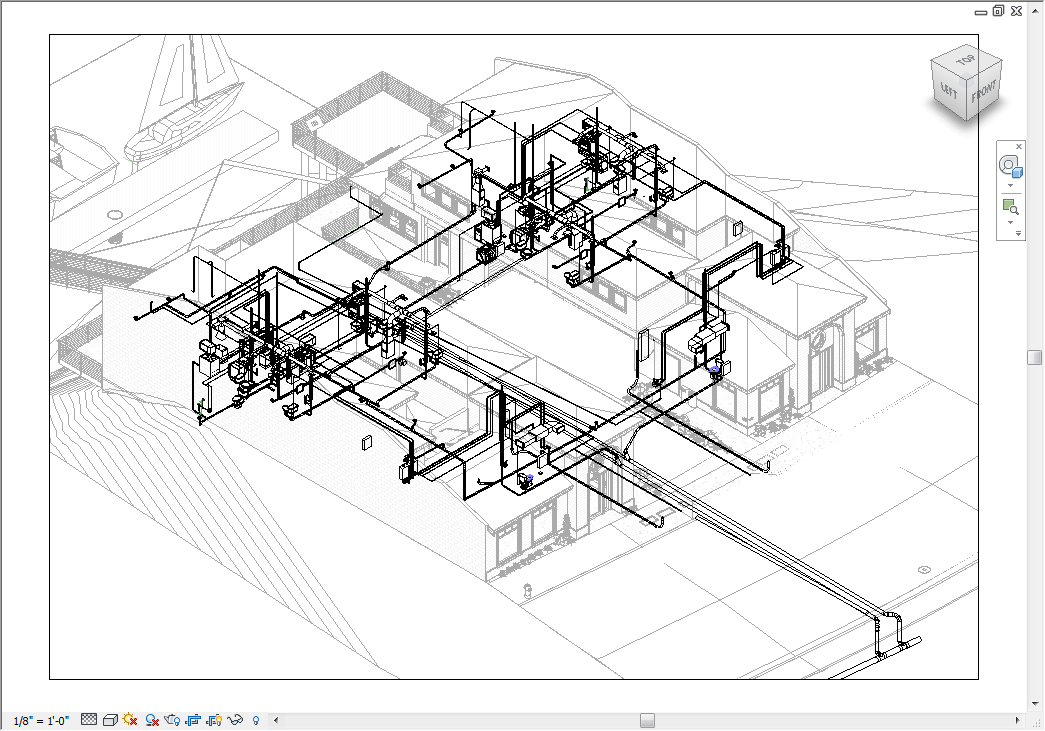Restore down the view window
This screenshot has height=731, width=1045.
point(998,11)
